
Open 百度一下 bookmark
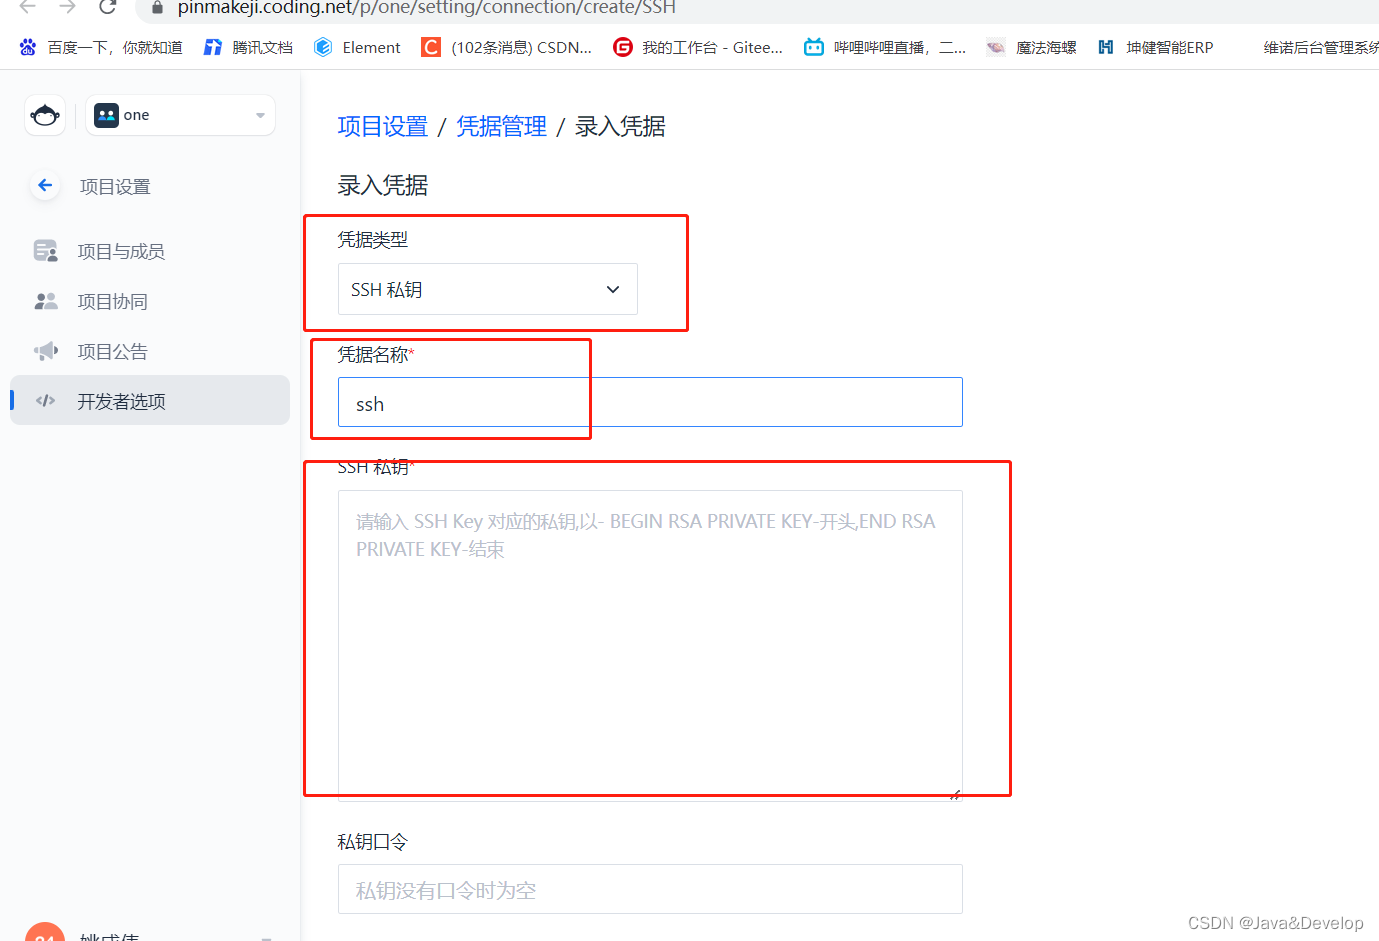pyautogui.click(x=101, y=47)
